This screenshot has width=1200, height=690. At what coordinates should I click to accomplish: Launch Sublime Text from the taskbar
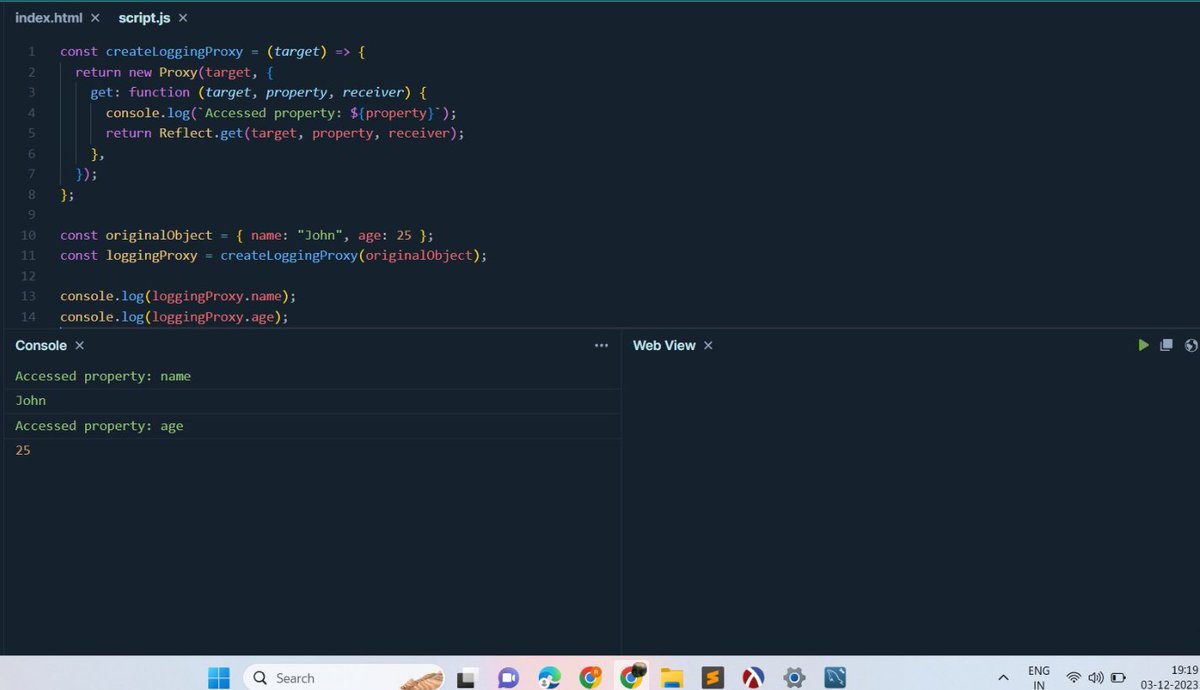coord(712,678)
